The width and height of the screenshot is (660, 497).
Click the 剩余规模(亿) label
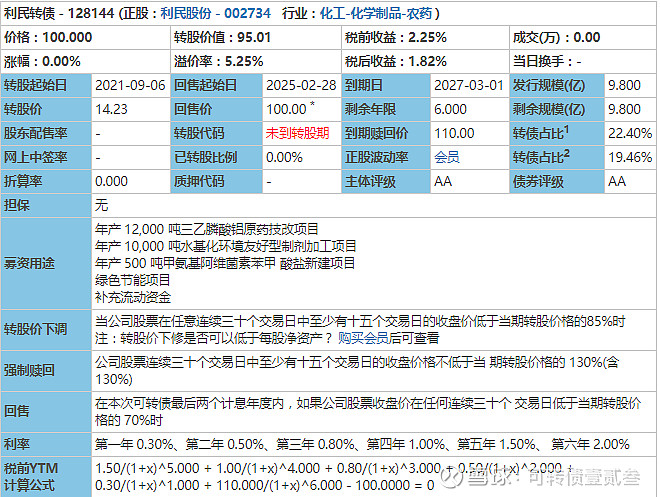[x=549, y=109]
